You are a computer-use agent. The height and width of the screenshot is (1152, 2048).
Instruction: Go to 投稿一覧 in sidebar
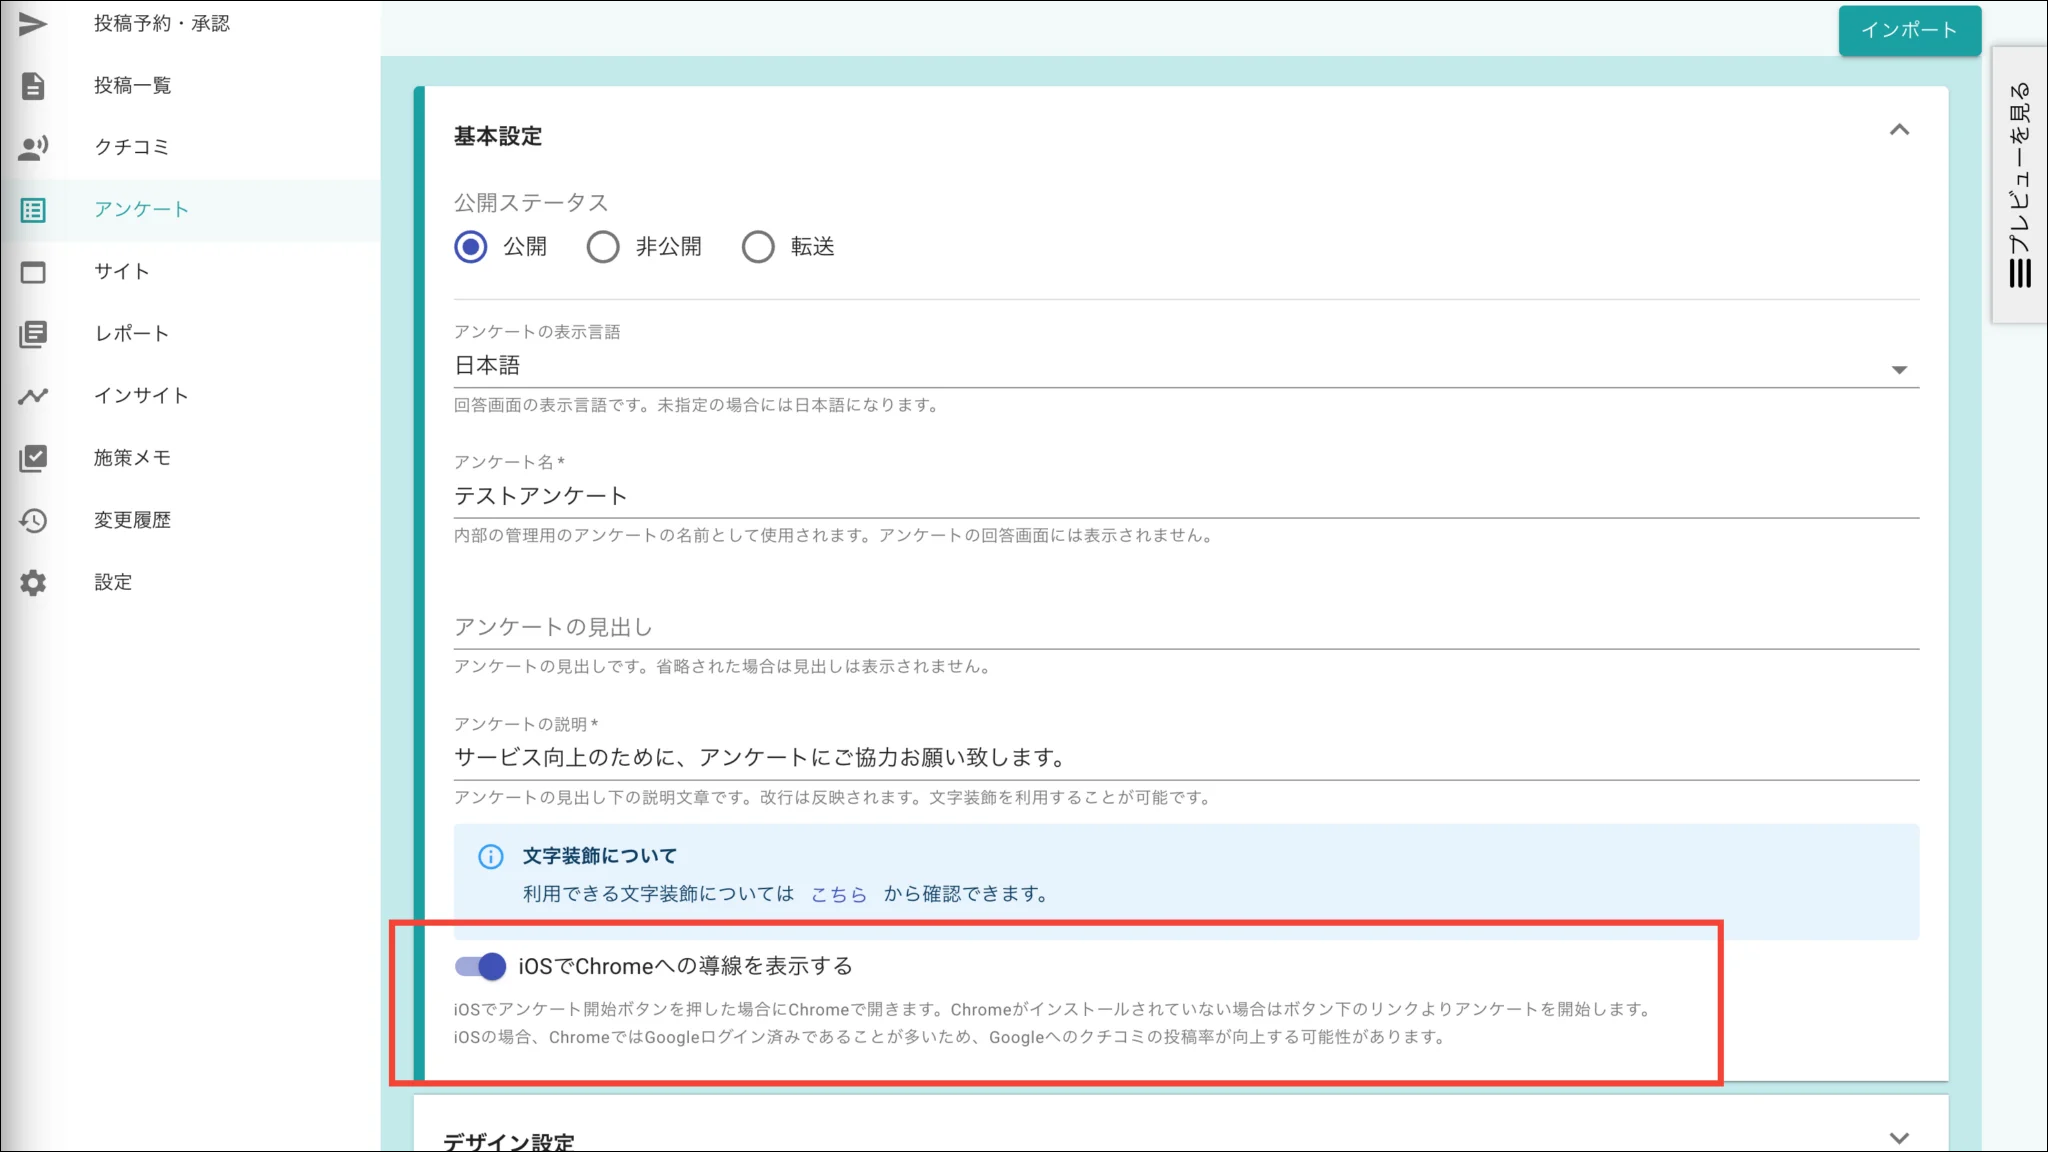[190, 86]
